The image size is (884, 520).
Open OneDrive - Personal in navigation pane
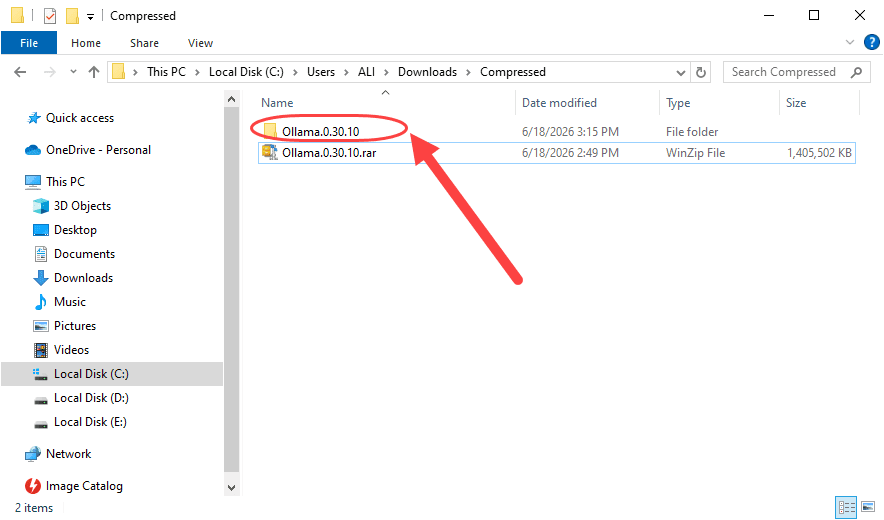tap(98, 150)
